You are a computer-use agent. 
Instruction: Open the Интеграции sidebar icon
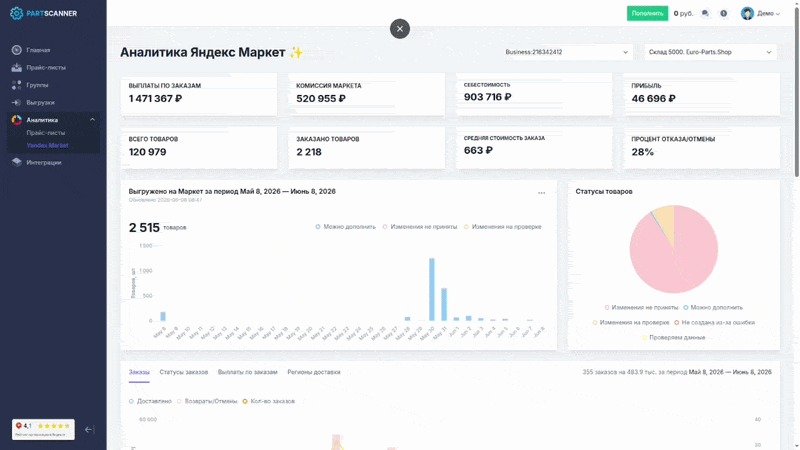(x=17, y=162)
